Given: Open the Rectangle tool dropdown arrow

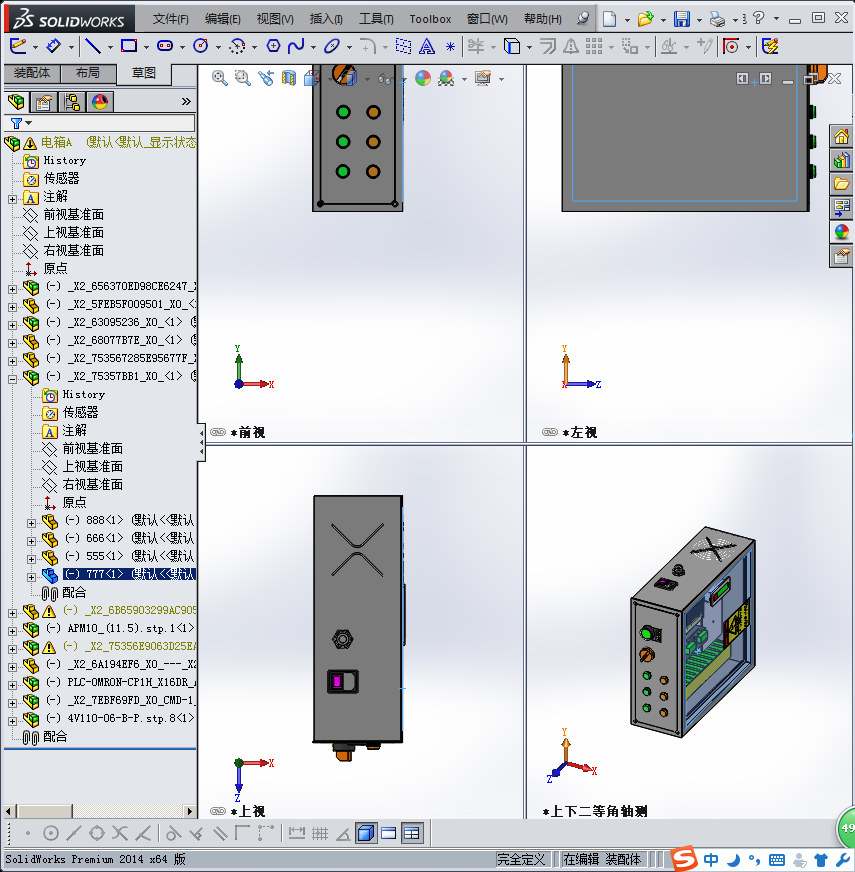Looking at the screenshot, I should coord(146,47).
